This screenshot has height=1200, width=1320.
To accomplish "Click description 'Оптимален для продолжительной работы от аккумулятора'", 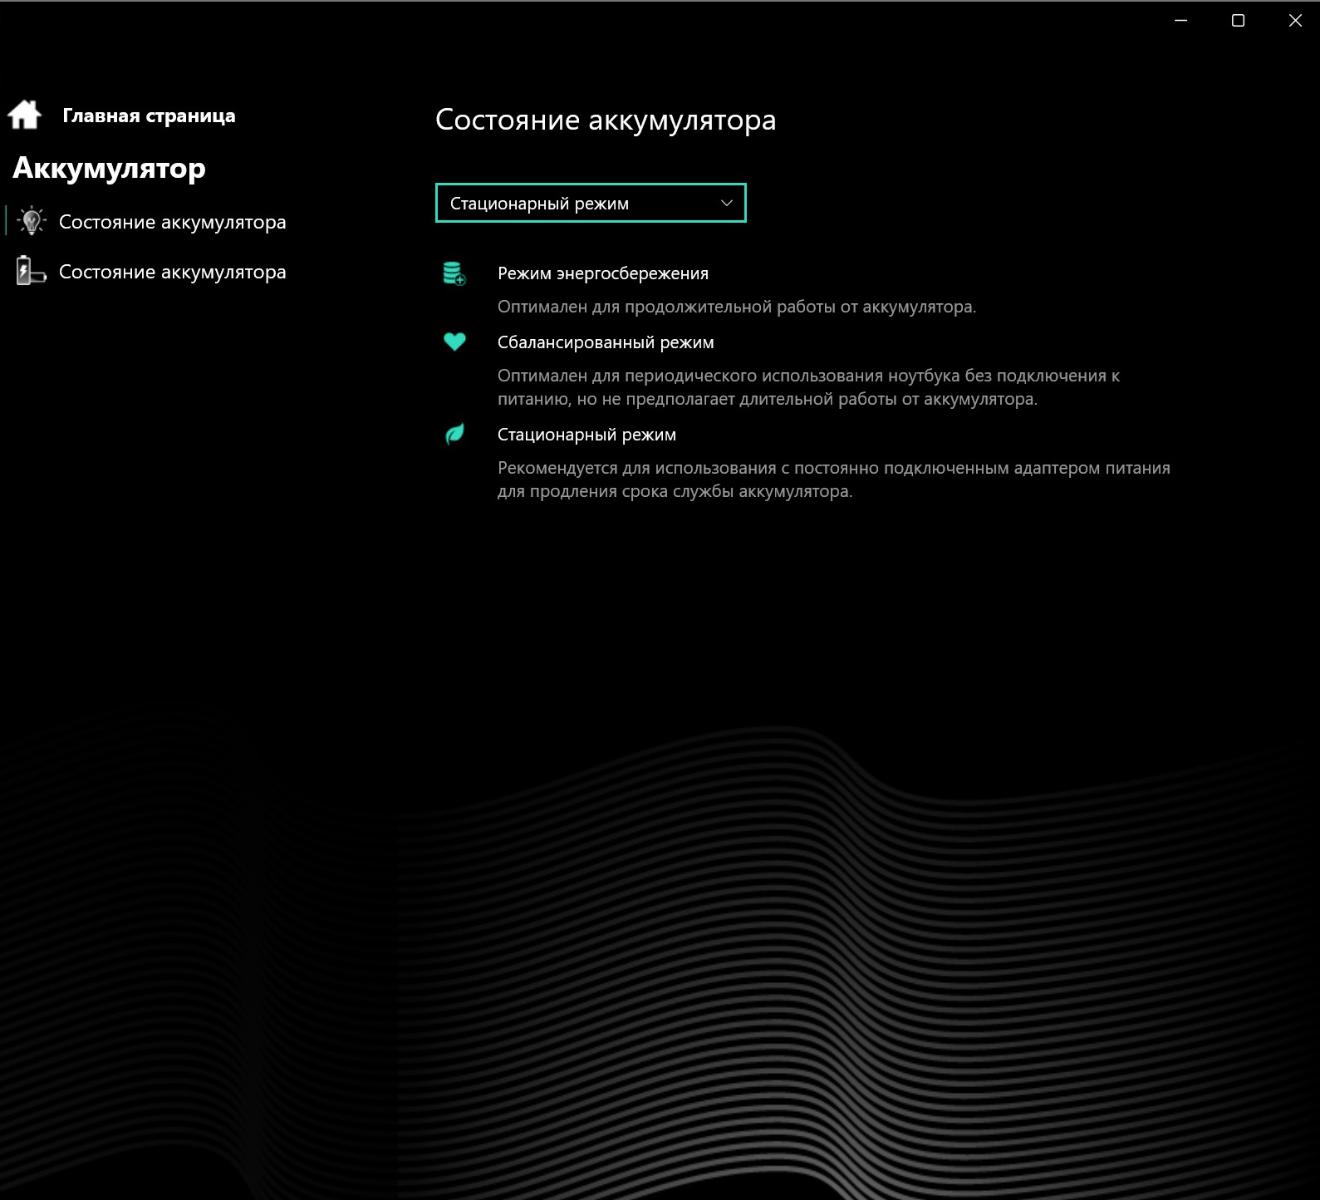I will click(737, 307).
